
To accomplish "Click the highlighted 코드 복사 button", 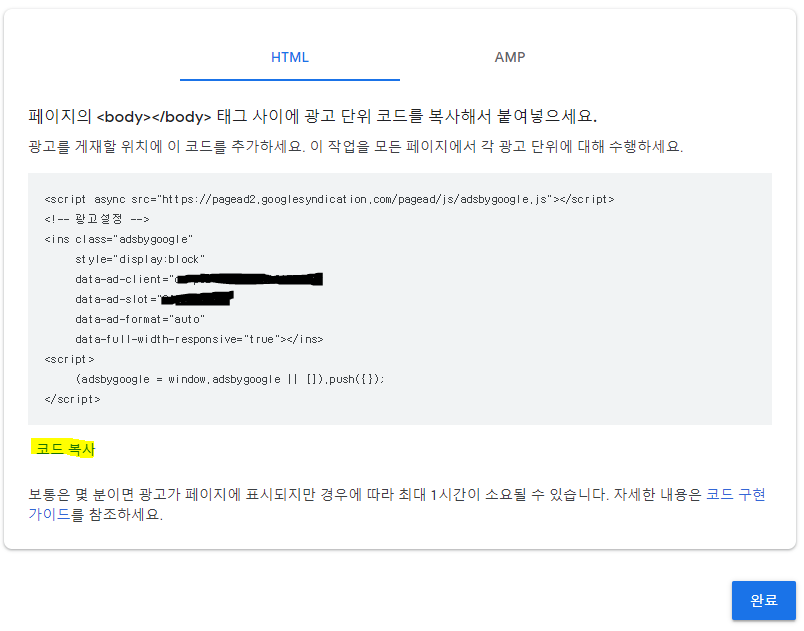I will (x=65, y=450).
